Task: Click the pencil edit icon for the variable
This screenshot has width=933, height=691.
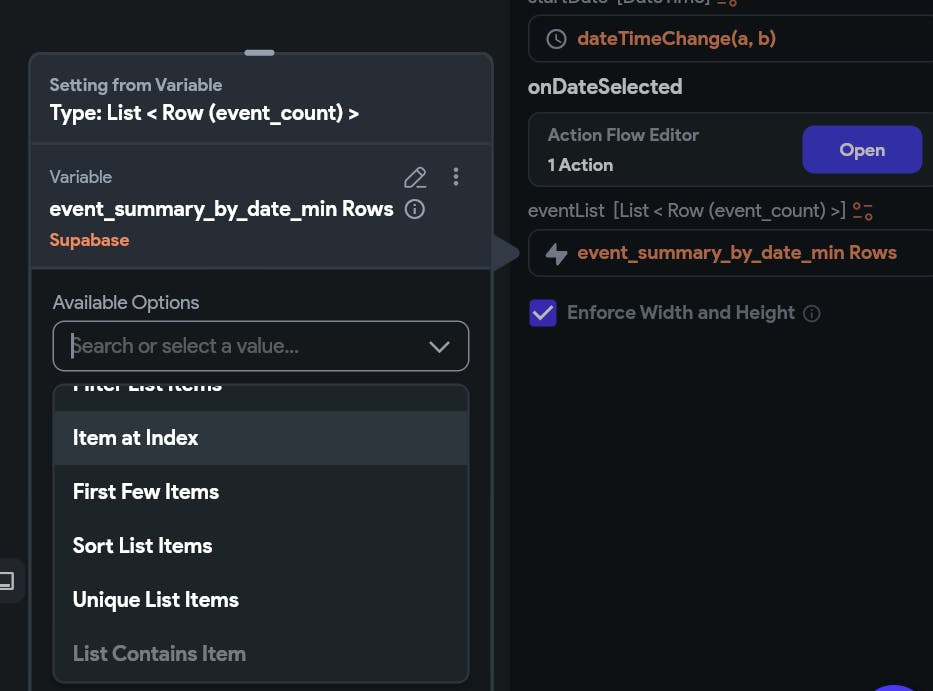Action: [x=415, y=178]
